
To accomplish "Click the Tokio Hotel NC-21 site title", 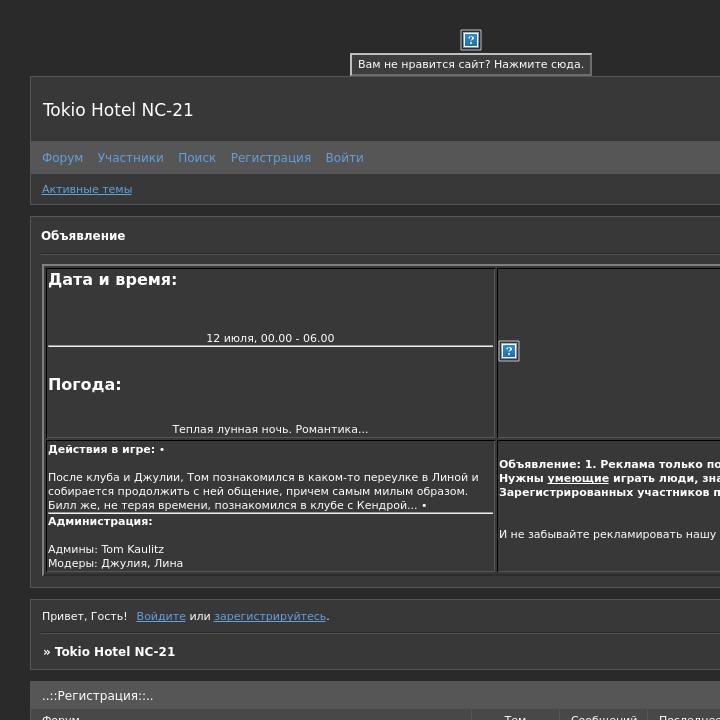I will point(118,110).
